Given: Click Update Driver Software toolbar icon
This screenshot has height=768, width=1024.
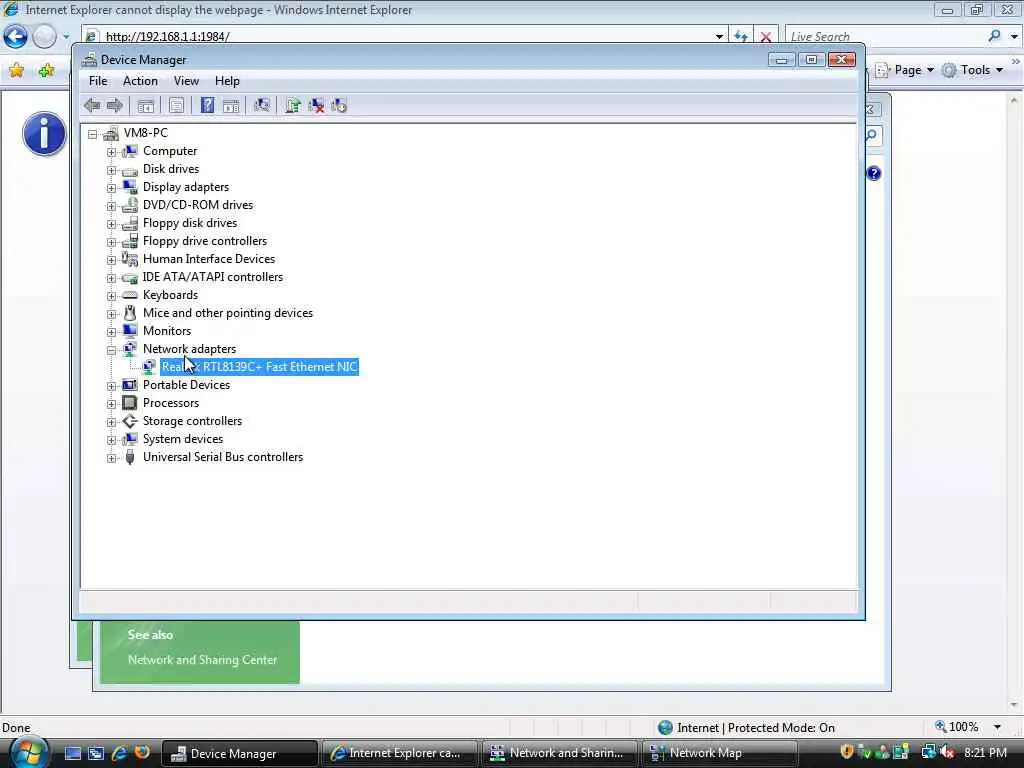Looking at the screenshot, I should pyautogui.click(x=293, y=105).
